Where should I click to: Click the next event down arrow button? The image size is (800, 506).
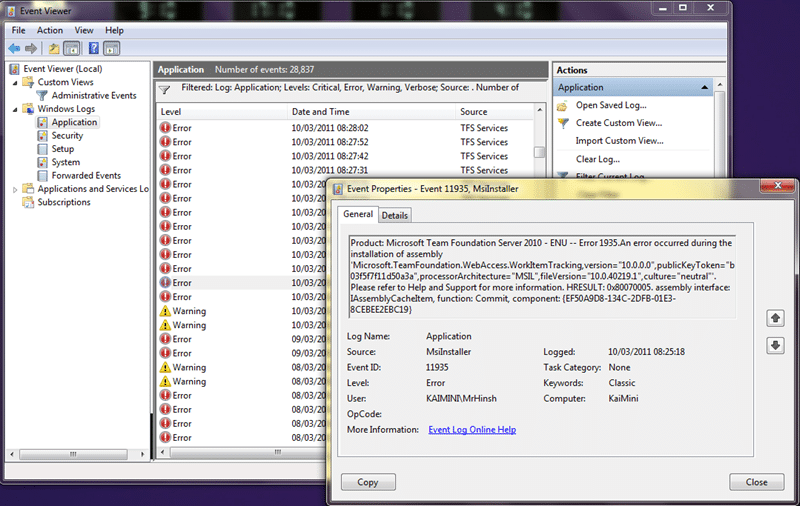click(x=775, y=345)
